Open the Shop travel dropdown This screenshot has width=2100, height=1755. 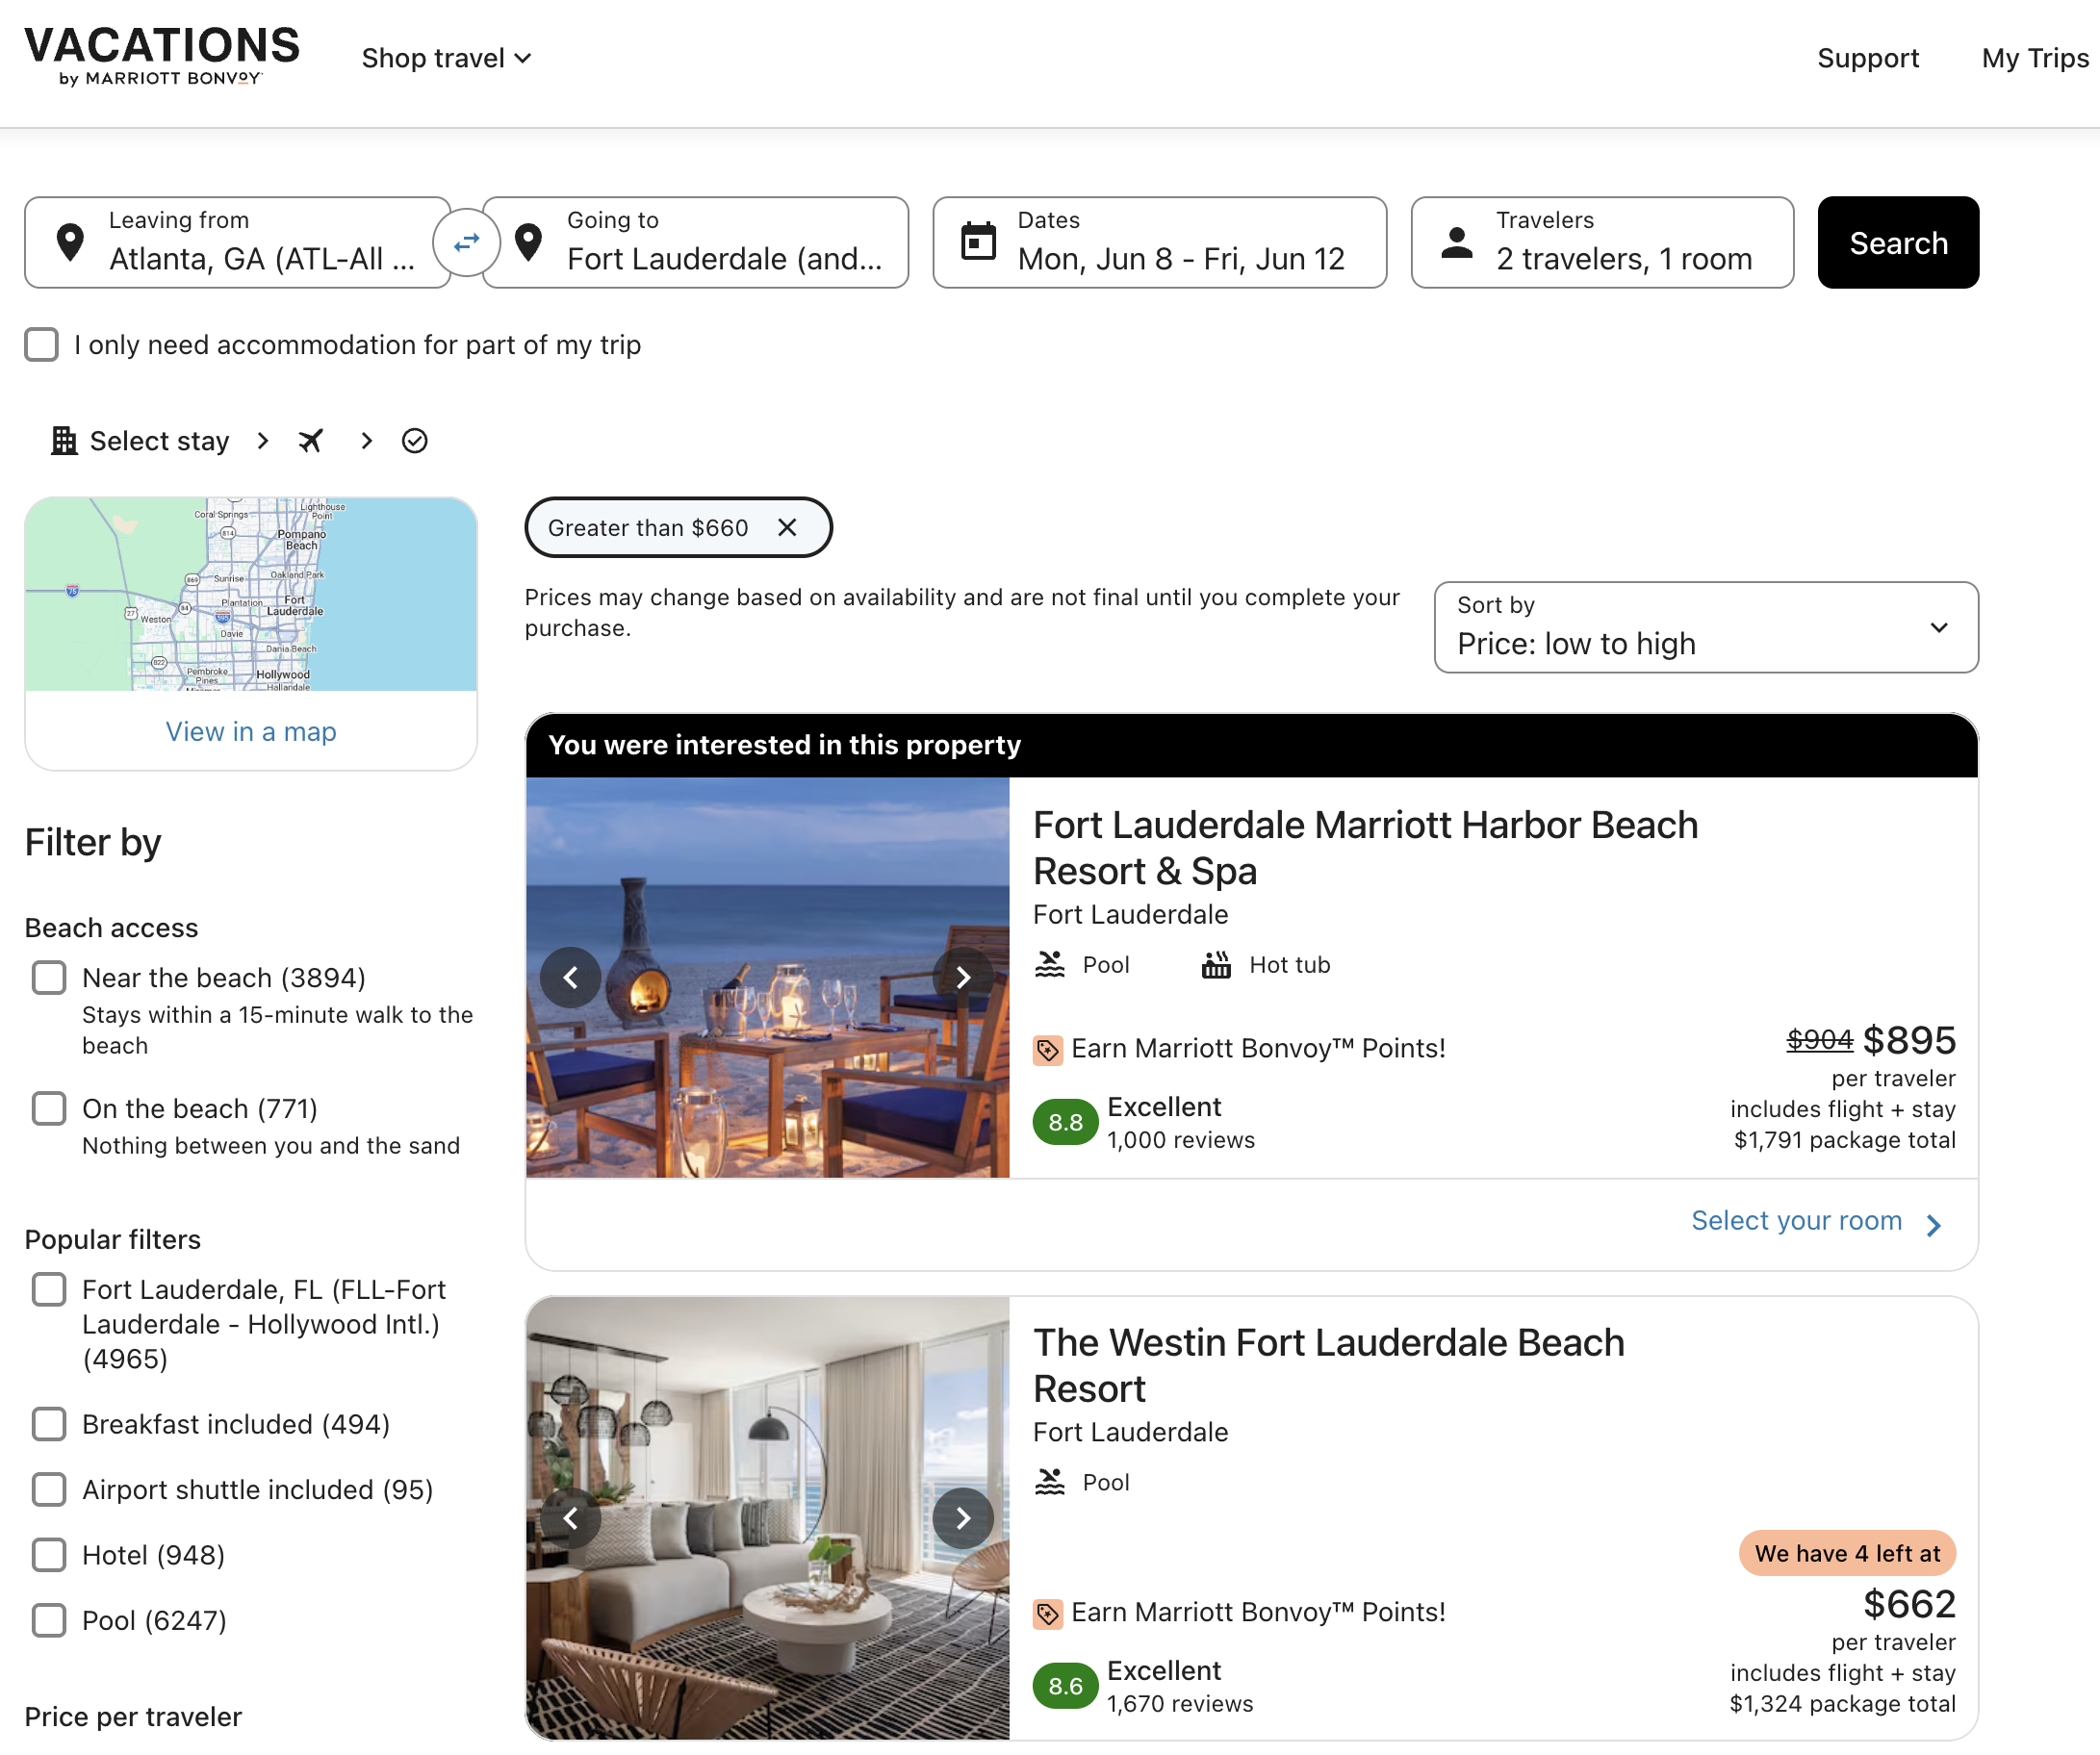(x=446, y=57)
